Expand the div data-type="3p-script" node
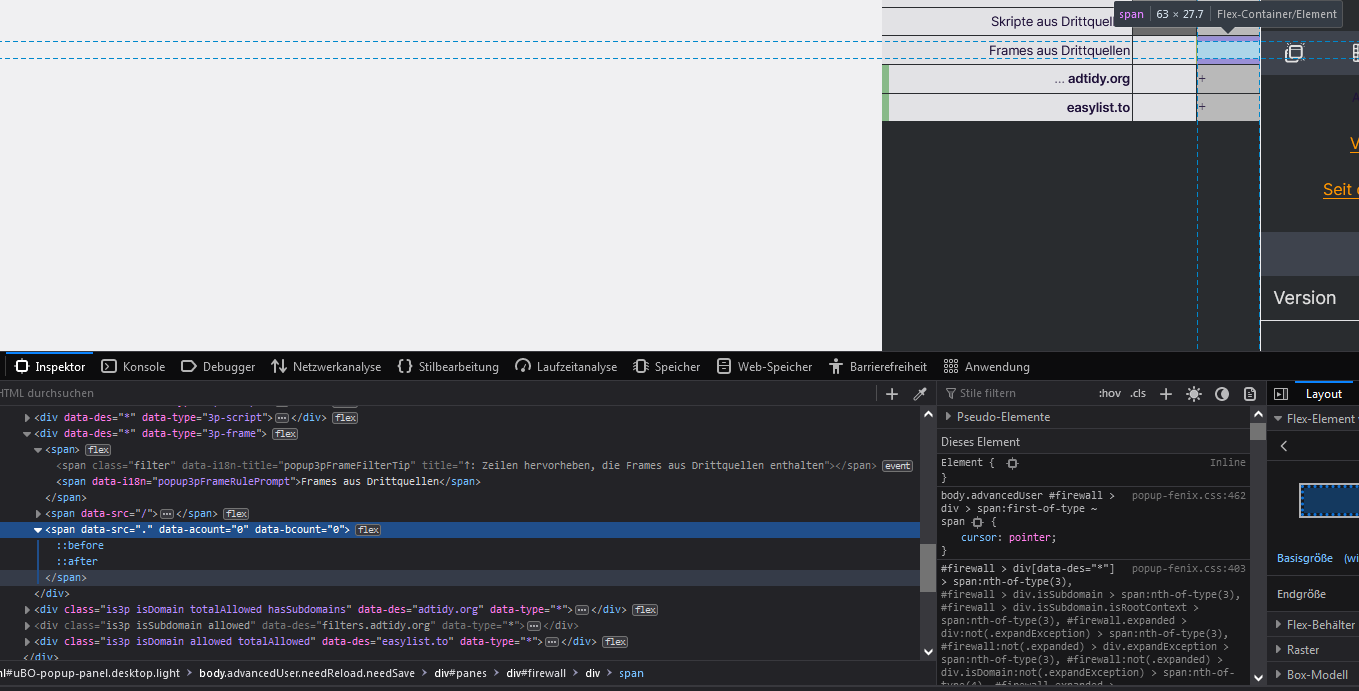Viewport: 1359px width, 691px height. (x=28, y=418)
